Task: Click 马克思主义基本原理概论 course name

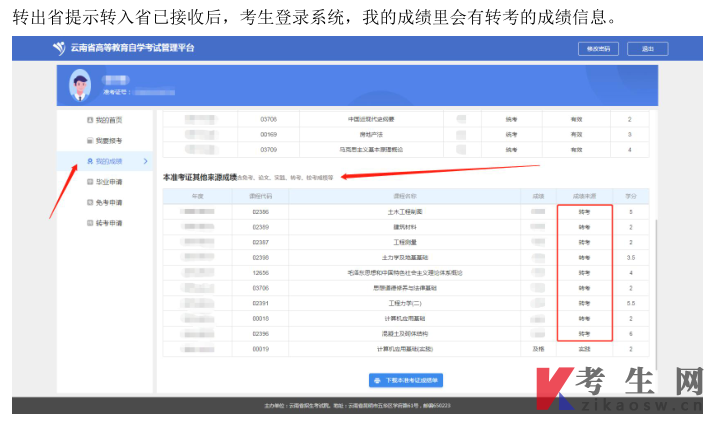Action: point(371,150)
